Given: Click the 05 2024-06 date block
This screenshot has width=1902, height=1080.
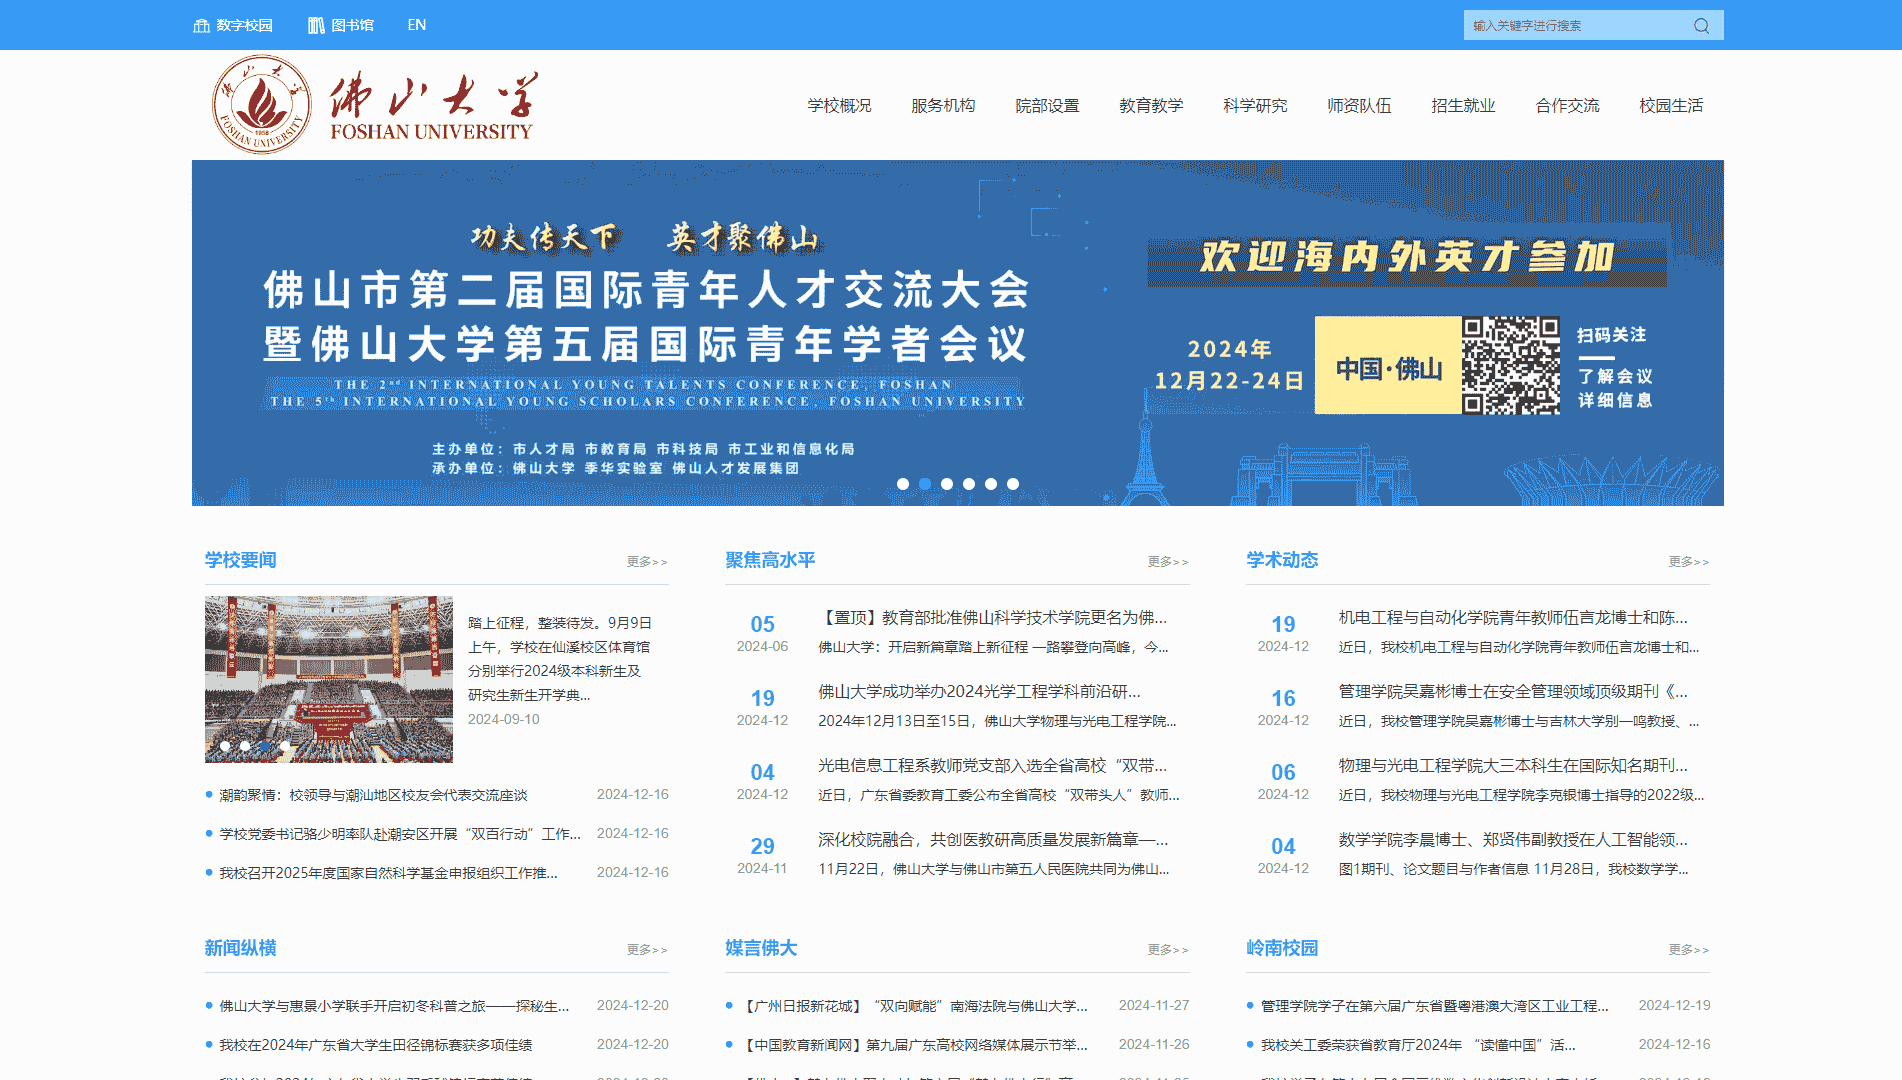Looking at the screenshot, I should 762,633.
